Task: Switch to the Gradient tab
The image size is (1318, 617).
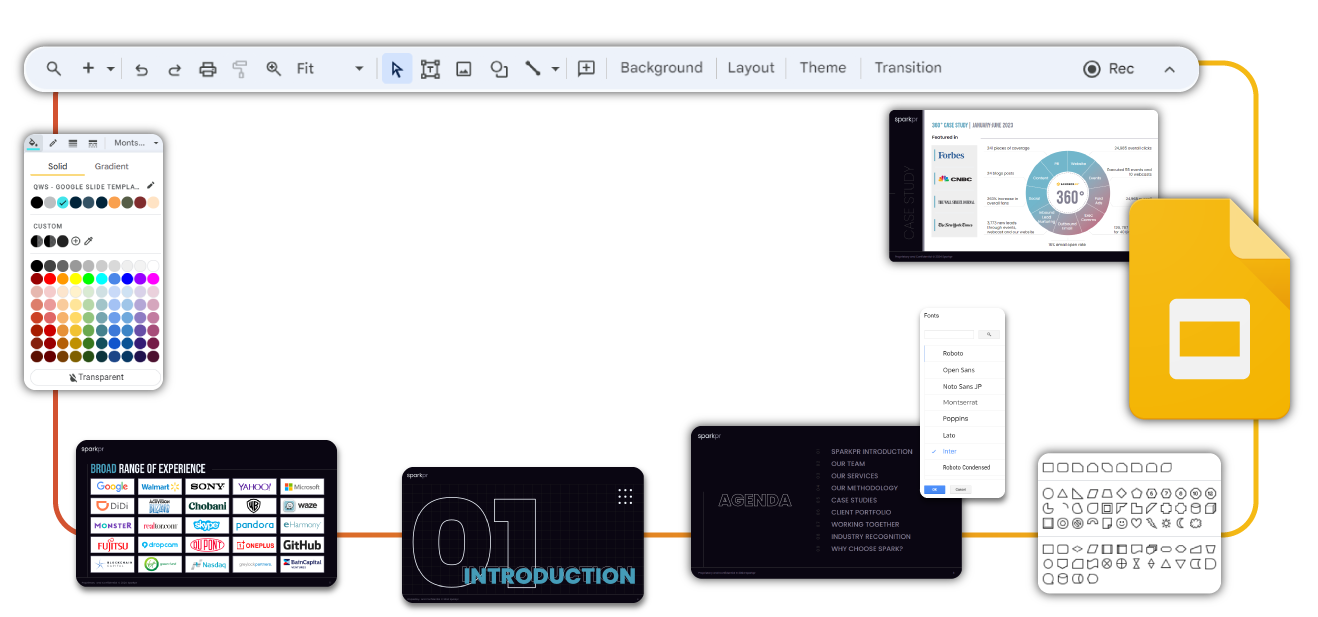Action: (x=111, y=166)
